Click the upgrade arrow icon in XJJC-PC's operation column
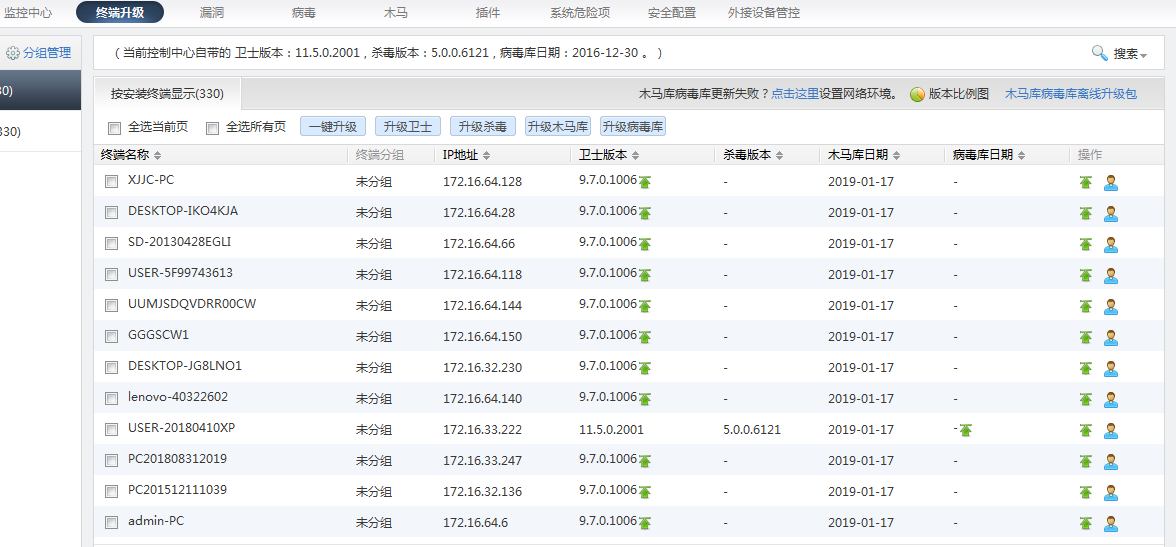 pyautogui.click(x=1085, y=183)
